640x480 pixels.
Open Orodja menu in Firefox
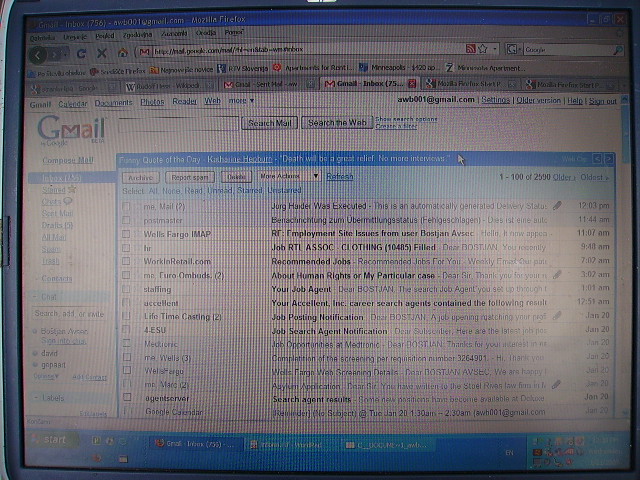coord(205,33)
